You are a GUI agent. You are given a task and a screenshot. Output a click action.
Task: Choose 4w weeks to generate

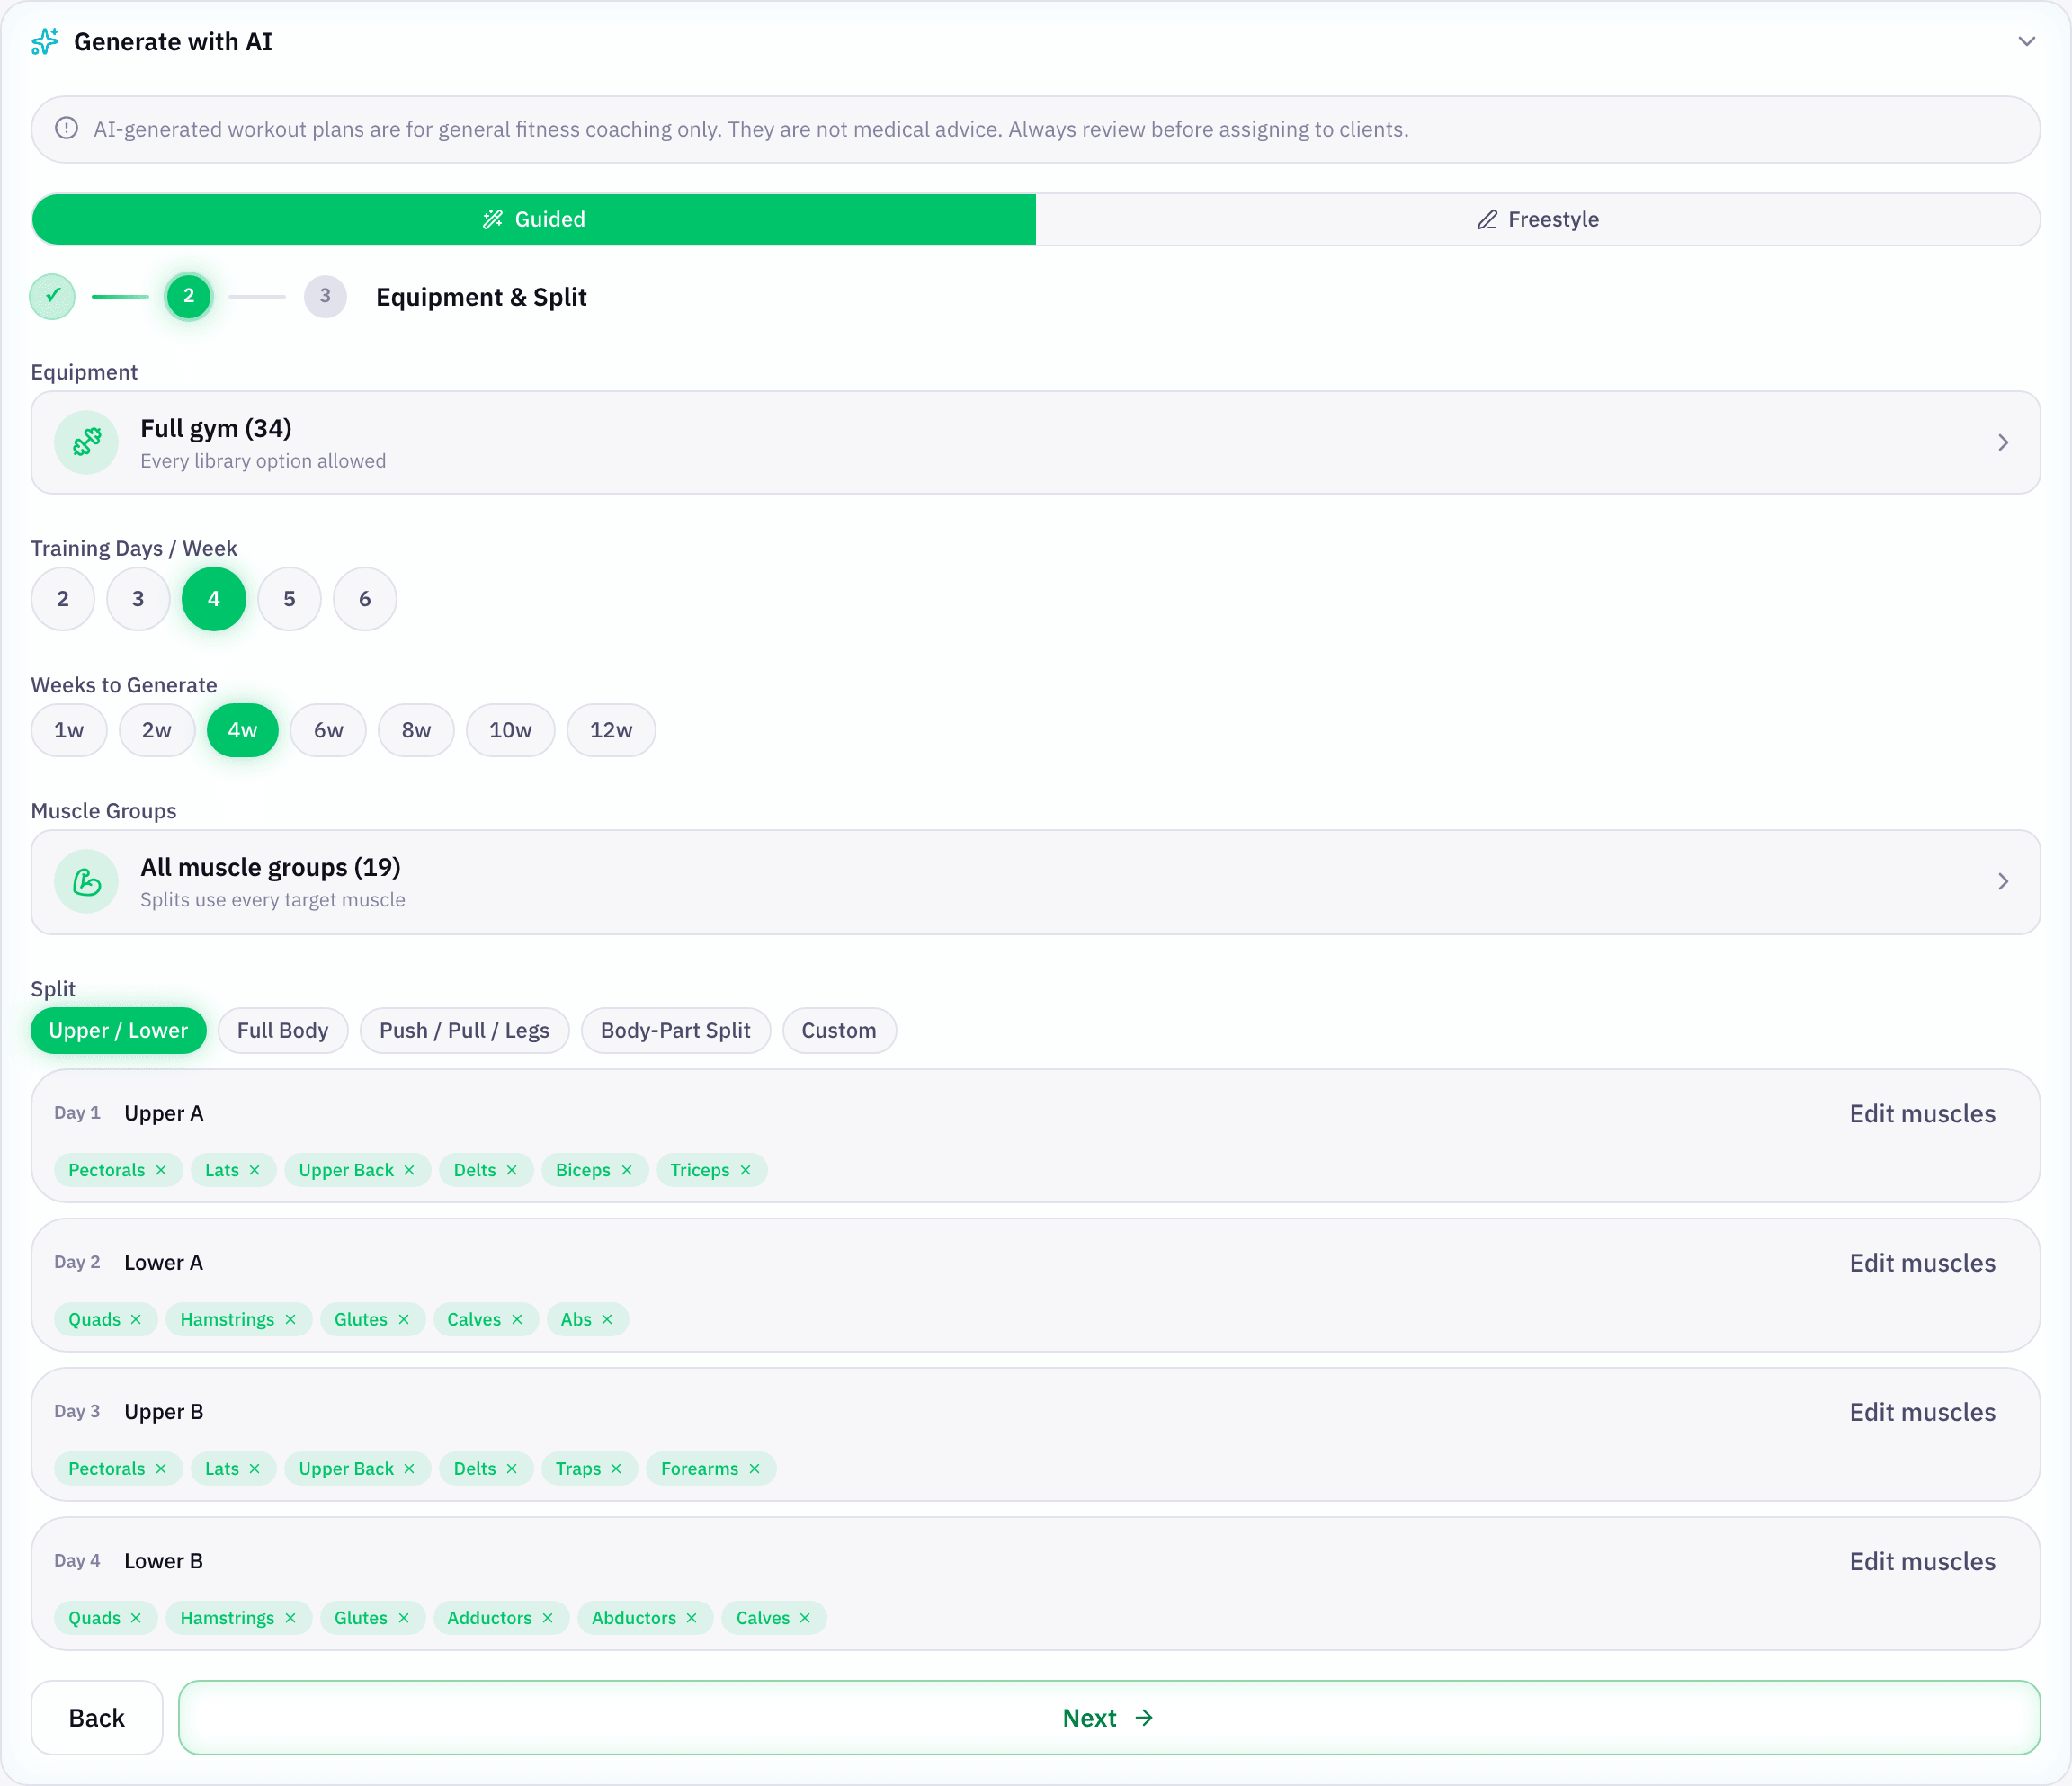[243, 730]
